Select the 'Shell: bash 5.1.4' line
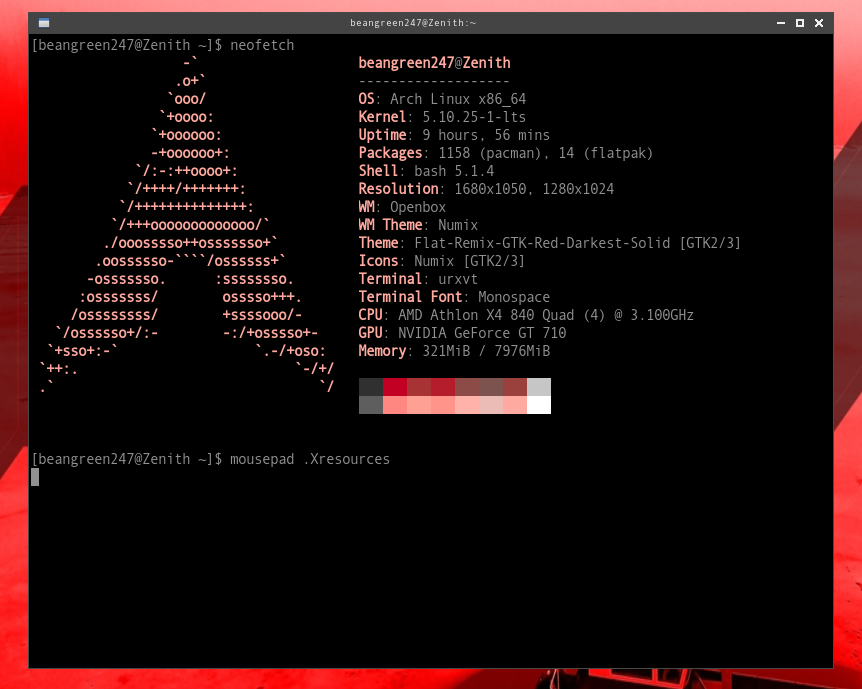 click(x=426, y=171)
